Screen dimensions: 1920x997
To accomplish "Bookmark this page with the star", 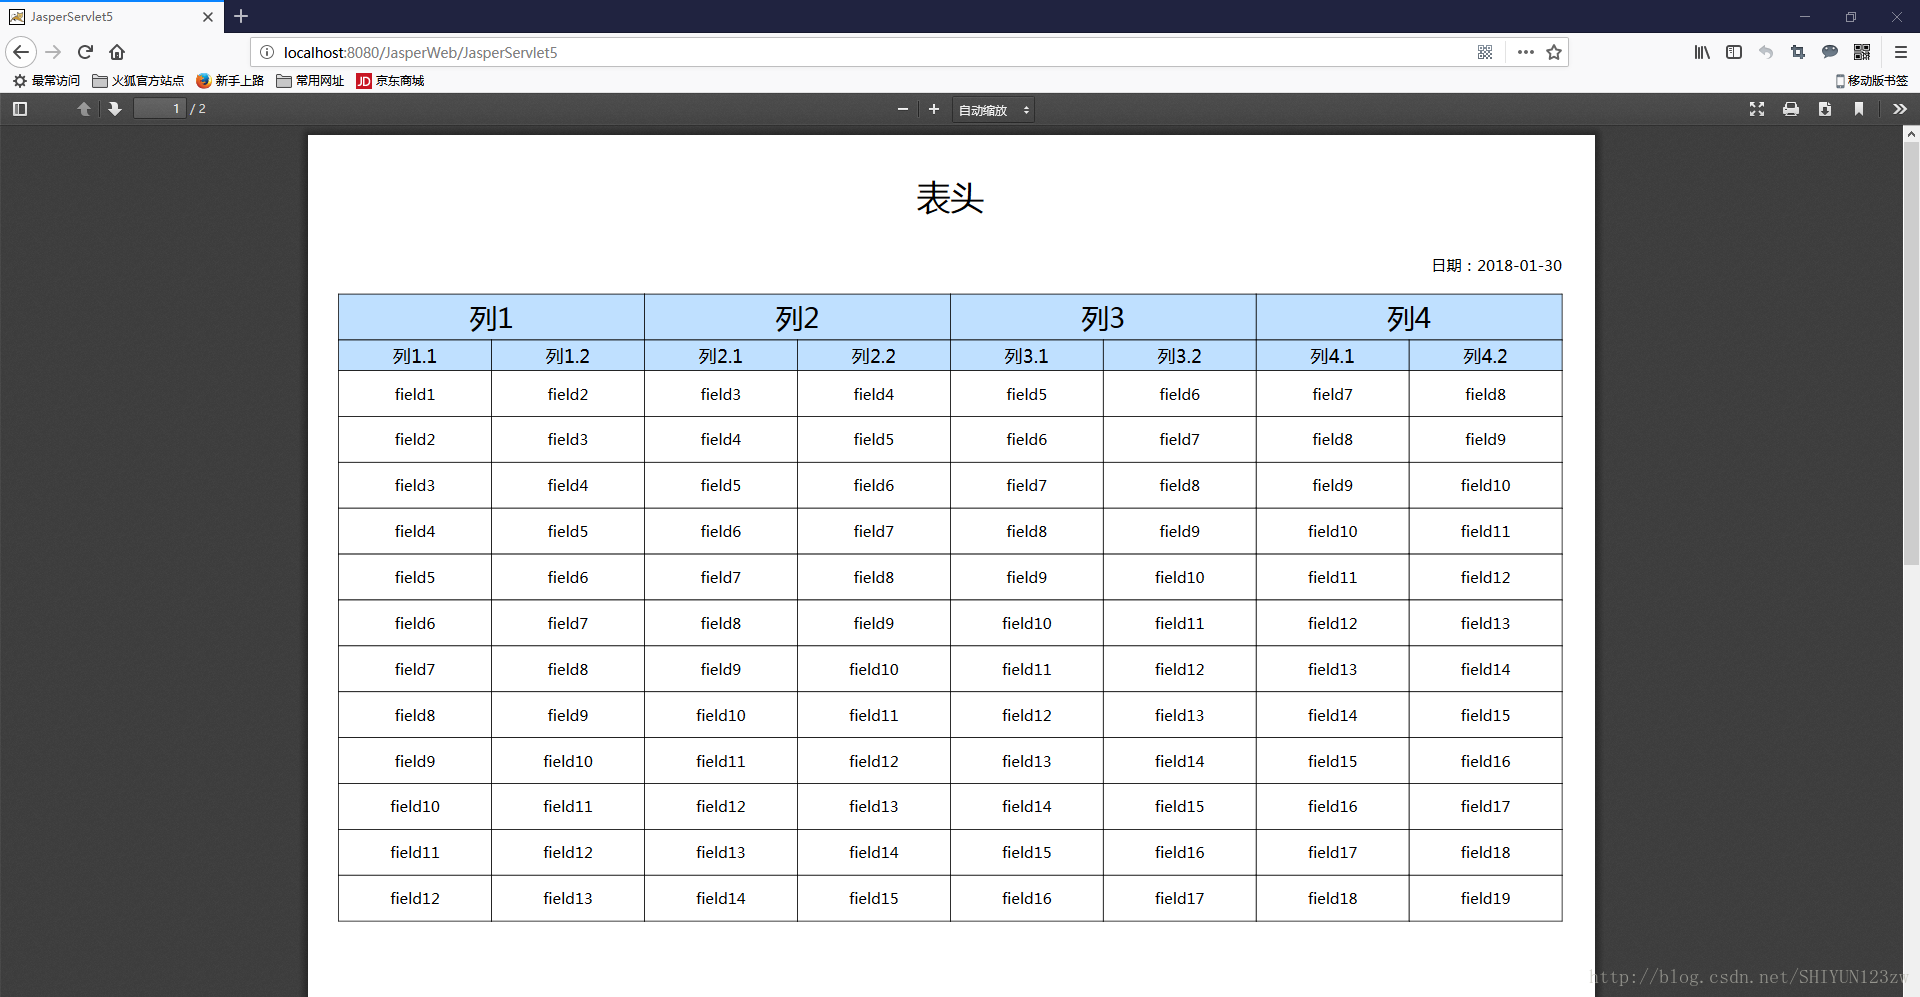I will pyautogui.click(x=1554, y=52).
